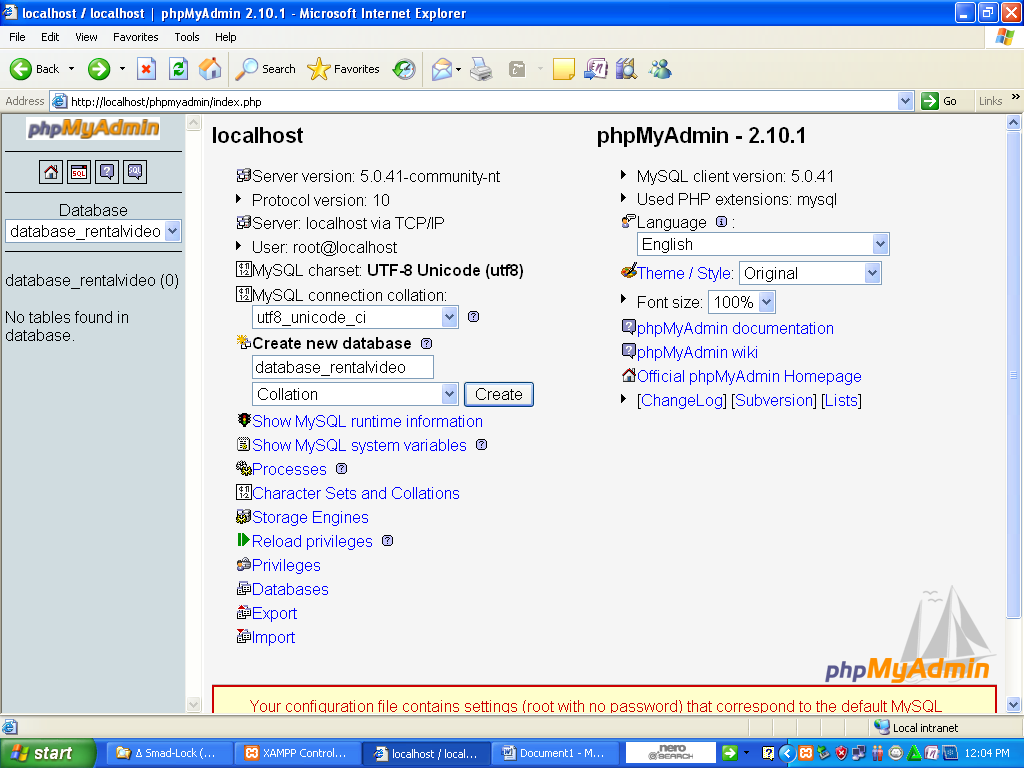This screenshot has height=768, width=1024.
Task: Open the IE Search toolbar button
Action: [x=265, y=69]
